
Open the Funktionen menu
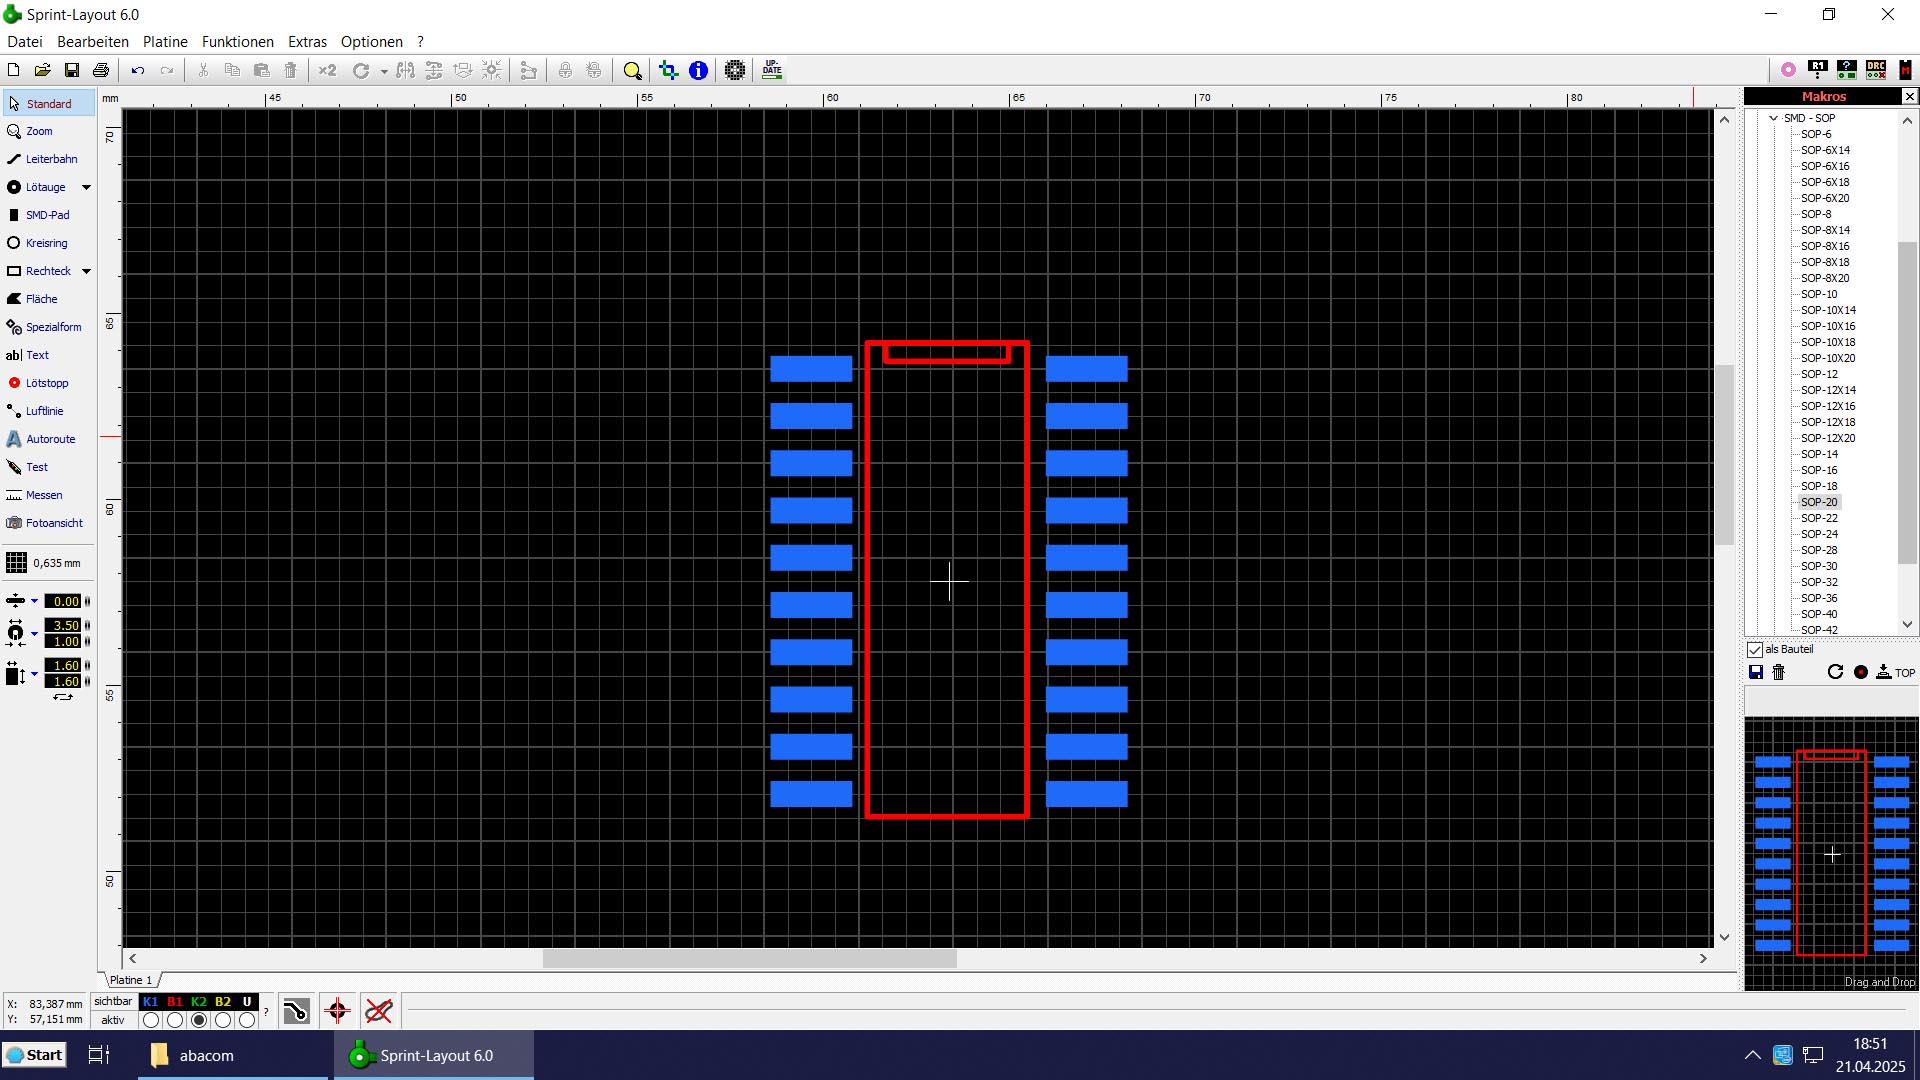point(238,42)
